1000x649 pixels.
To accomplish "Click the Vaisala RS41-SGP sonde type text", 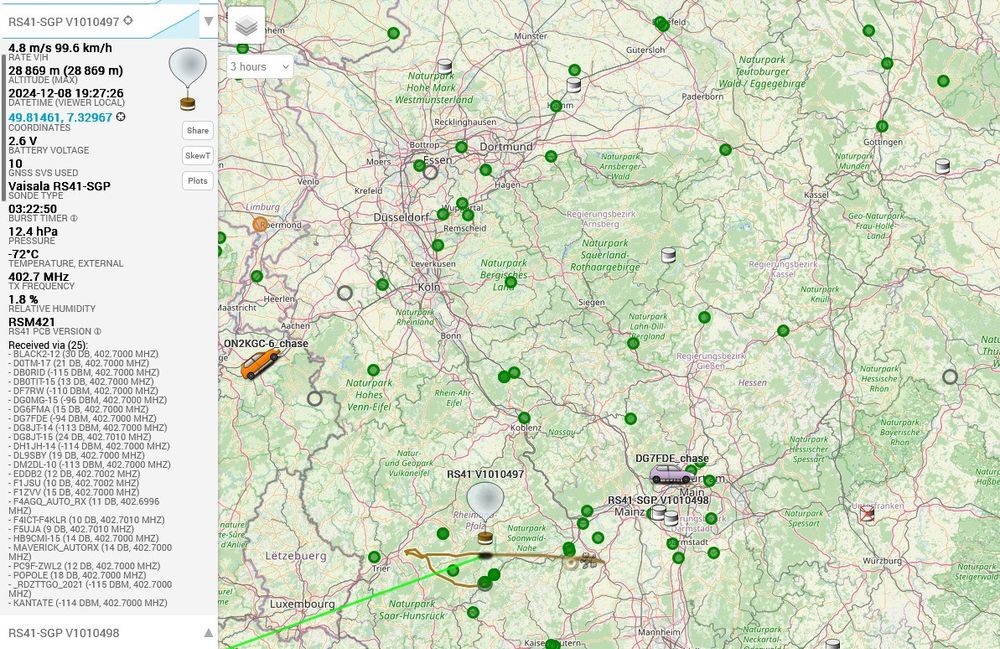I will tap(59, 186).
